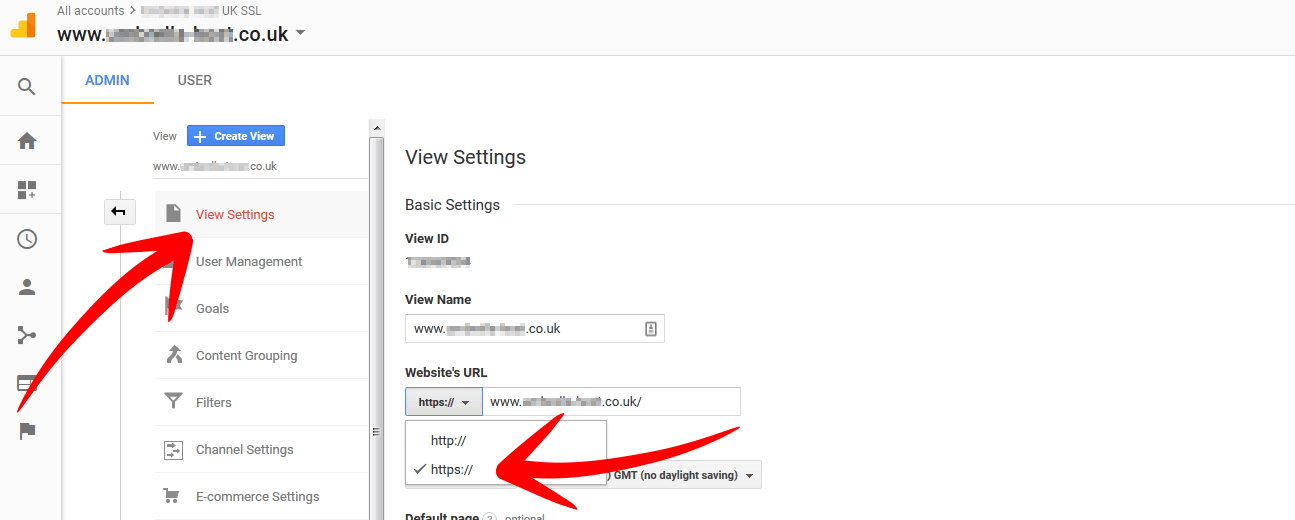
Task: Switch to the ADMIN tab
Action: coord(107,80)
